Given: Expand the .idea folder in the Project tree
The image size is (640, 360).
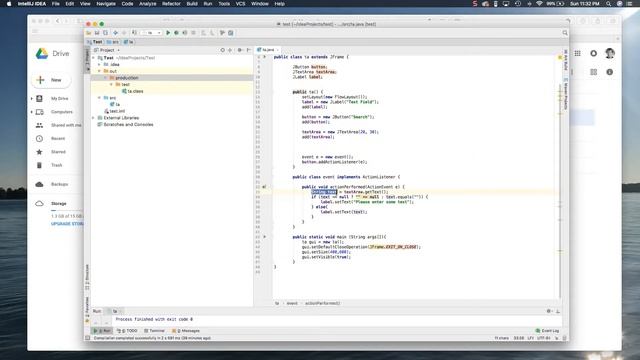Looking at the screenshot, I should (99, 64).
